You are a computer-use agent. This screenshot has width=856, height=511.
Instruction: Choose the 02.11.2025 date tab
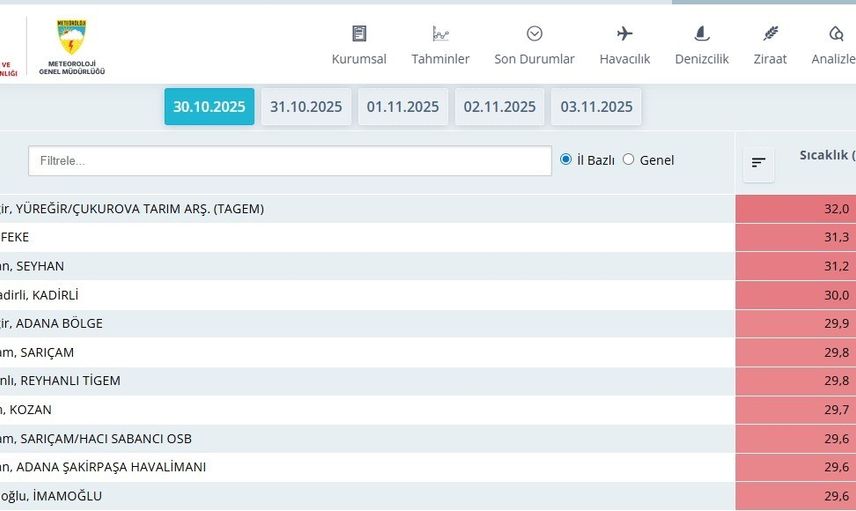(x=499, y=107)
